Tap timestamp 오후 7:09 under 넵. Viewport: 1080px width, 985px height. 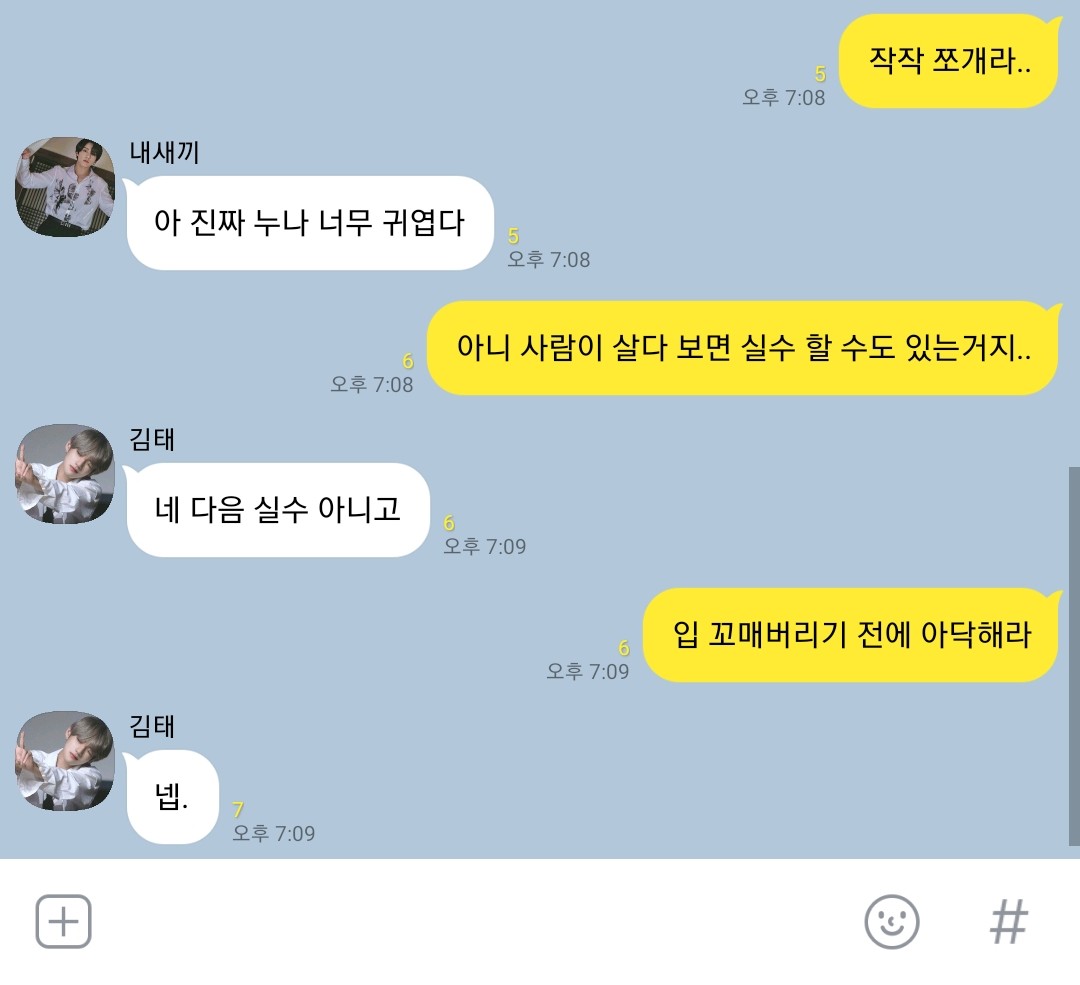273,833
